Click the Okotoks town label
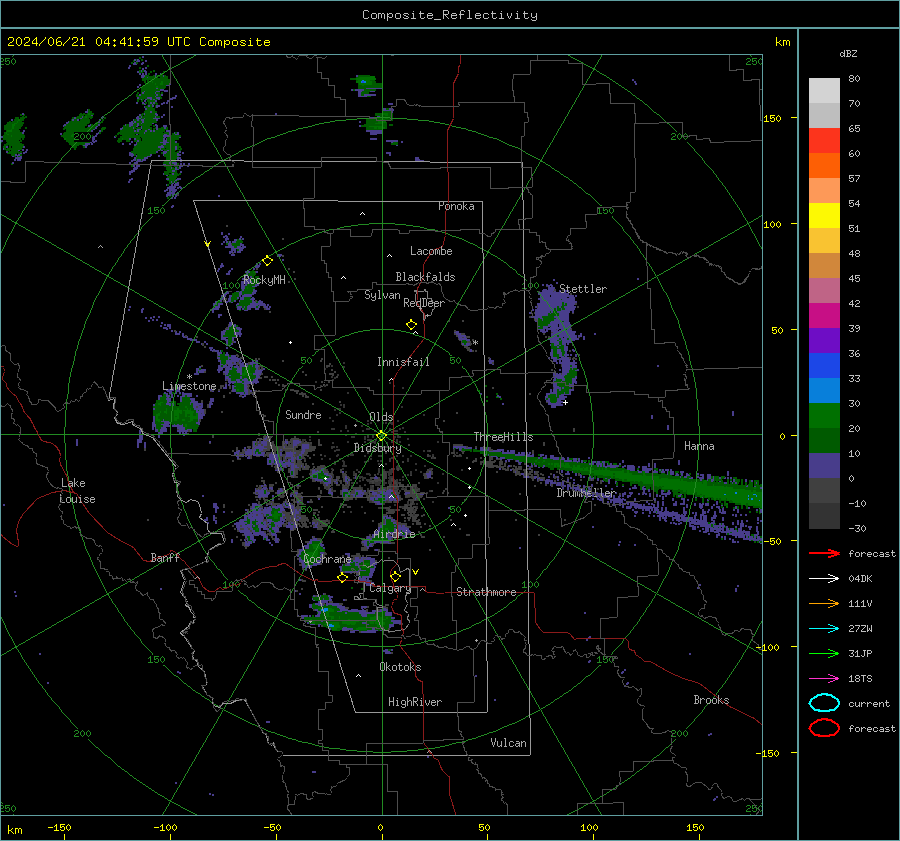The width and height of the screenshot is (900, 841). [x=400, y=667]
